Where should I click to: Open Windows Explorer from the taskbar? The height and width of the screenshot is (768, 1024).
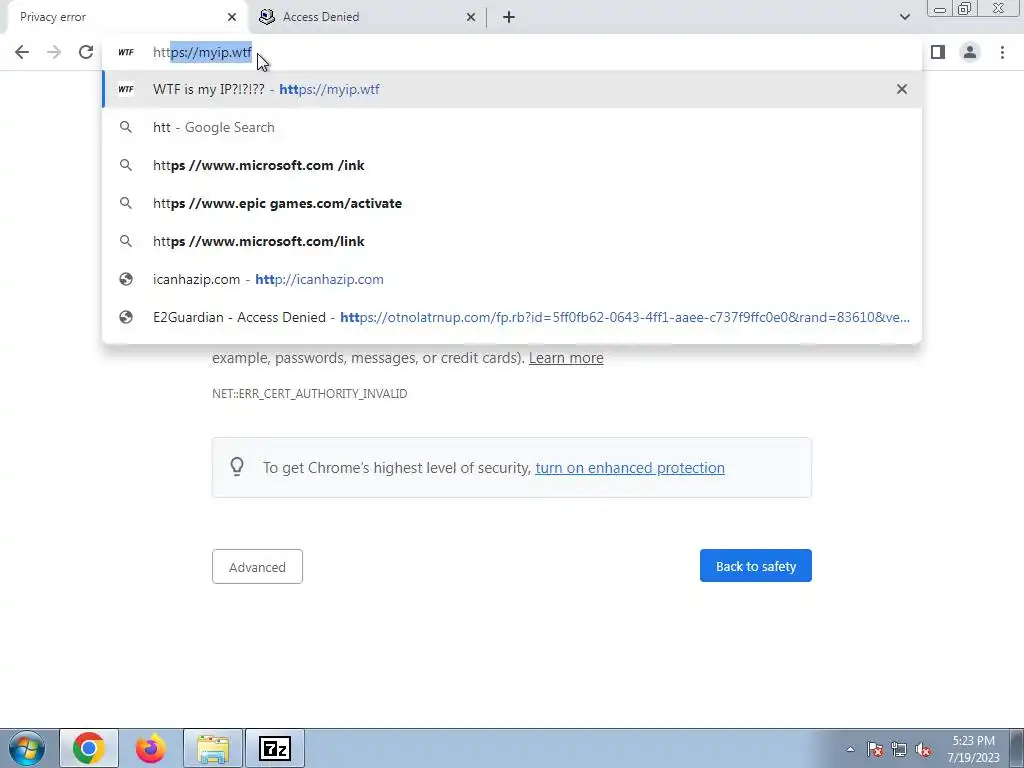point(213,748)
